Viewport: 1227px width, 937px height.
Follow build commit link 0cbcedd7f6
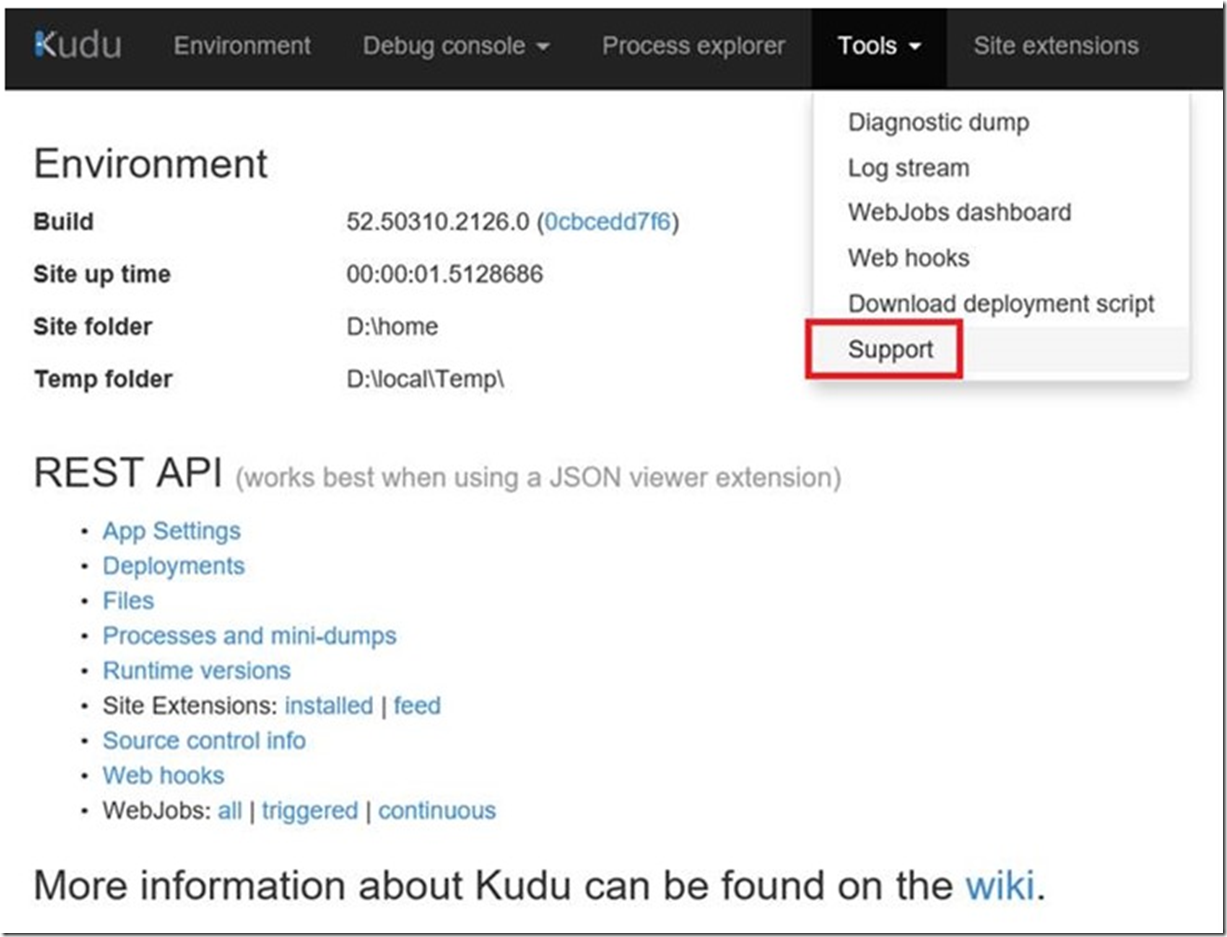coord(607,222)
